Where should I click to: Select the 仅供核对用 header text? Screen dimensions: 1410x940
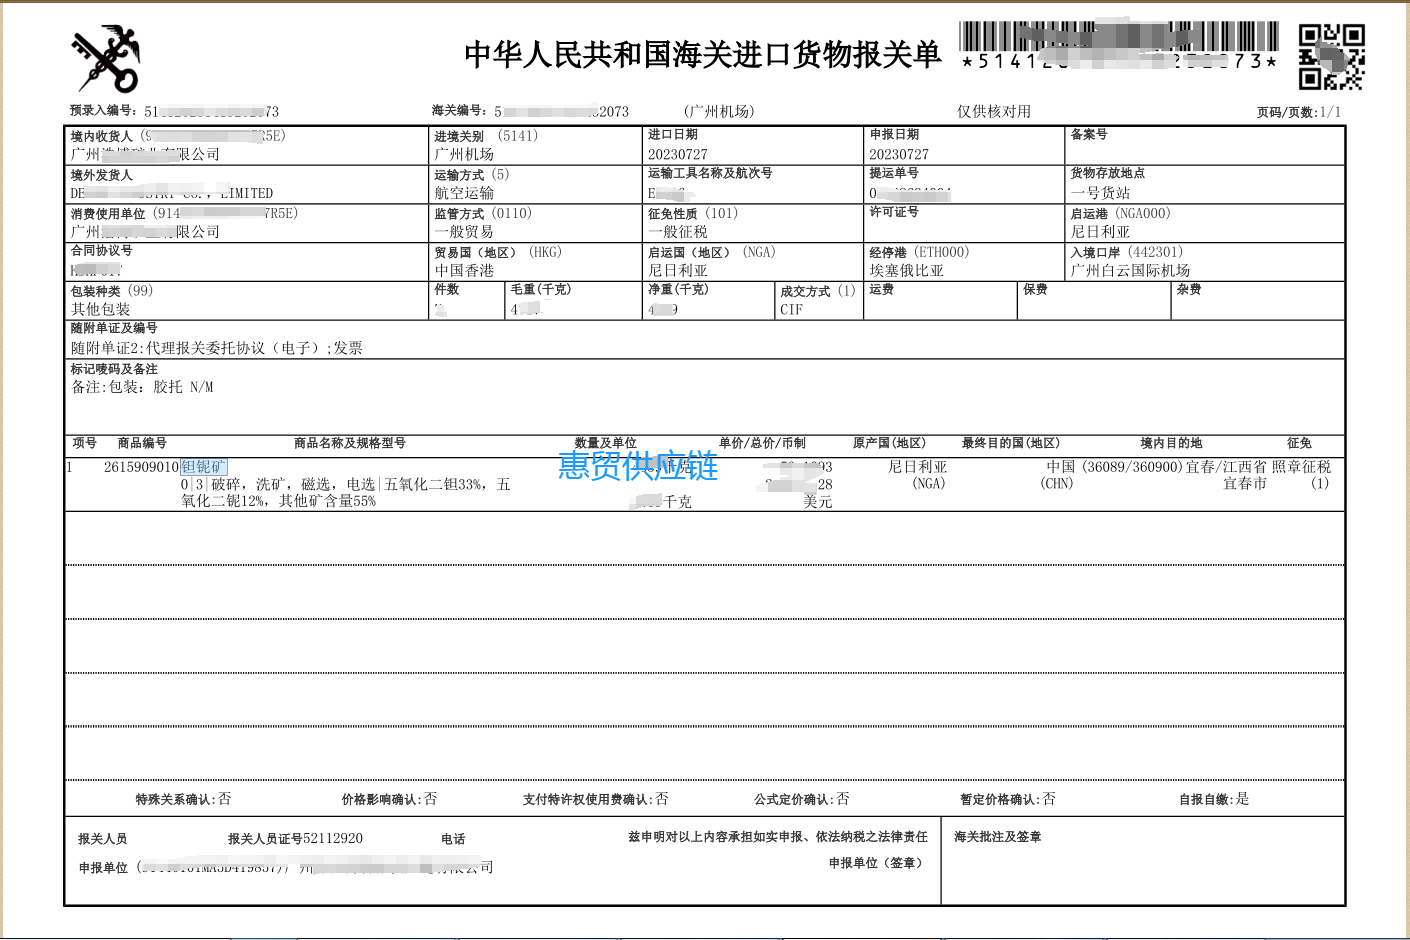994,111
